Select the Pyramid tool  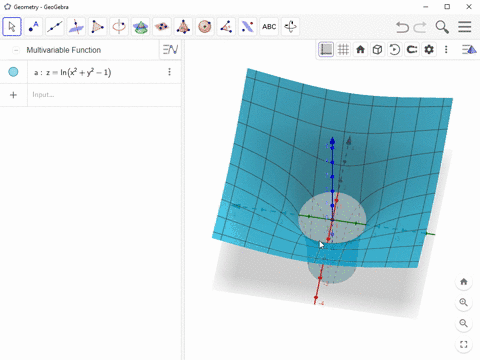(183, 27)
